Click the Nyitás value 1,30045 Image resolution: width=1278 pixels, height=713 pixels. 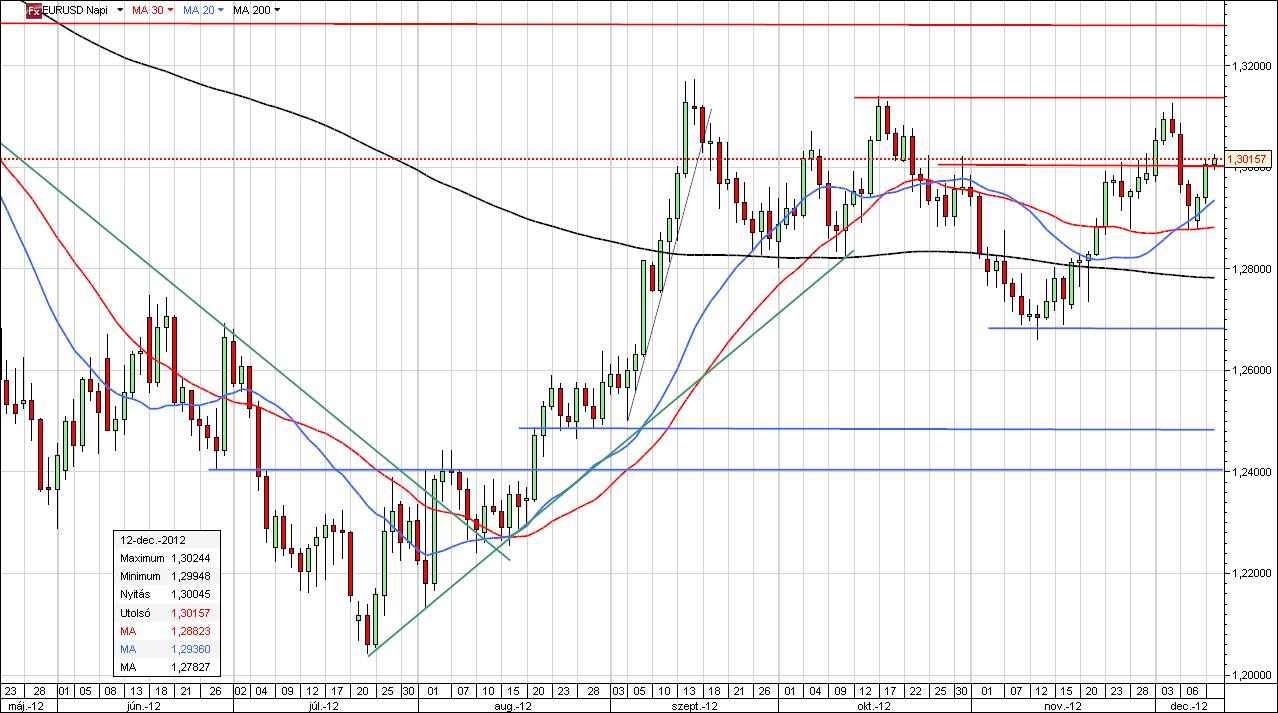click(191, 594)
